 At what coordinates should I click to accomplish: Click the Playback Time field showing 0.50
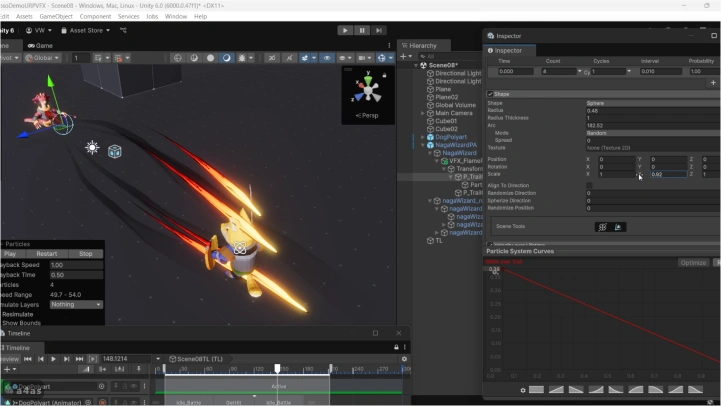(x=76, y=275)
